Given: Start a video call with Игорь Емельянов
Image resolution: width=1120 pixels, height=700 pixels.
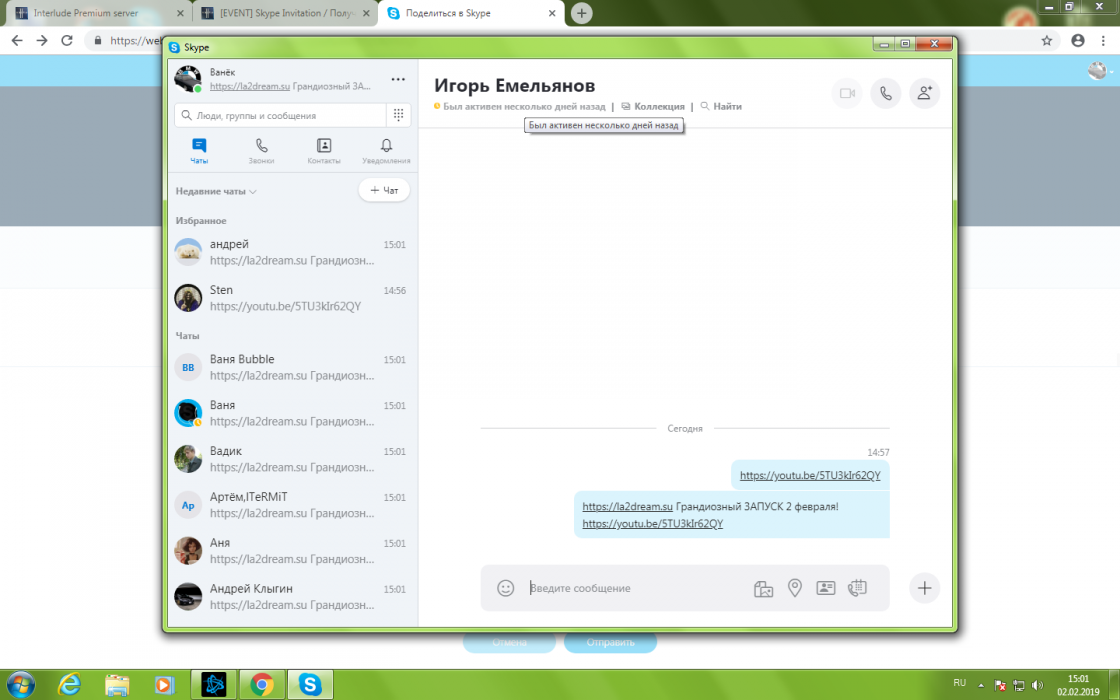Looking at the screenshot, I should (847, 93).
